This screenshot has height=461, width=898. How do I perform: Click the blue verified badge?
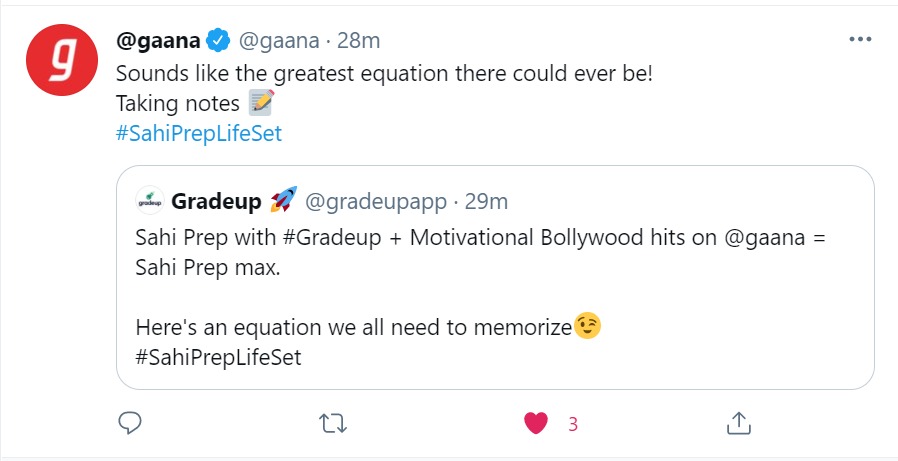219,41
